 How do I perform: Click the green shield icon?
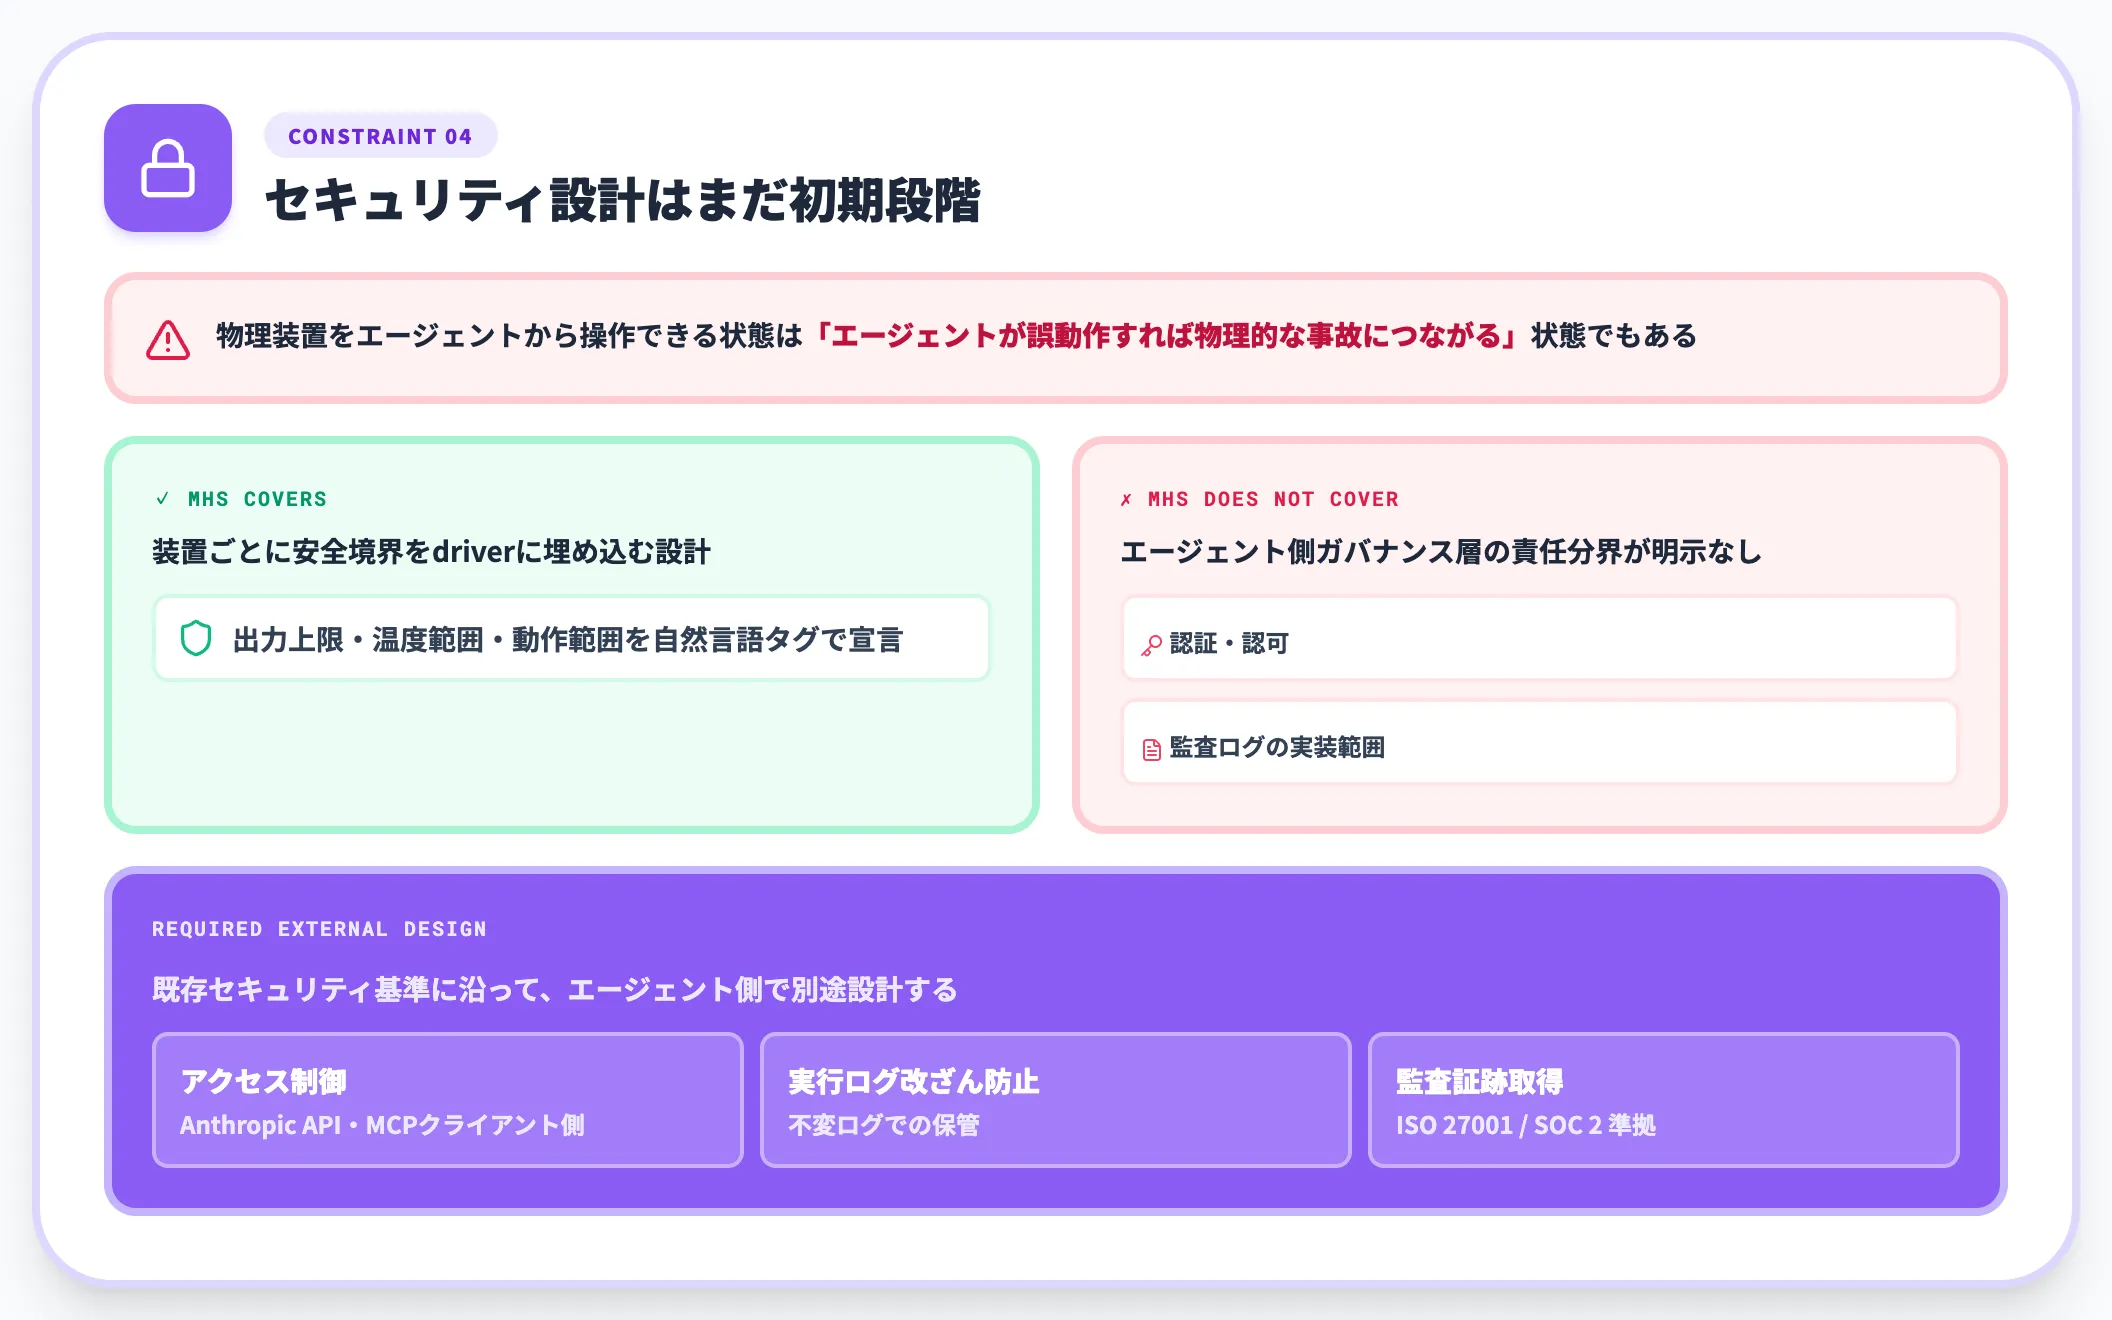[196, 638]
